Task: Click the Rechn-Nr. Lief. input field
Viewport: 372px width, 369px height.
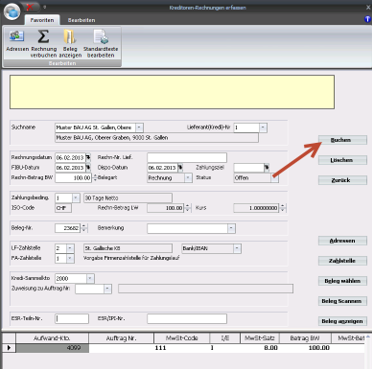Action: click(187, 157)
